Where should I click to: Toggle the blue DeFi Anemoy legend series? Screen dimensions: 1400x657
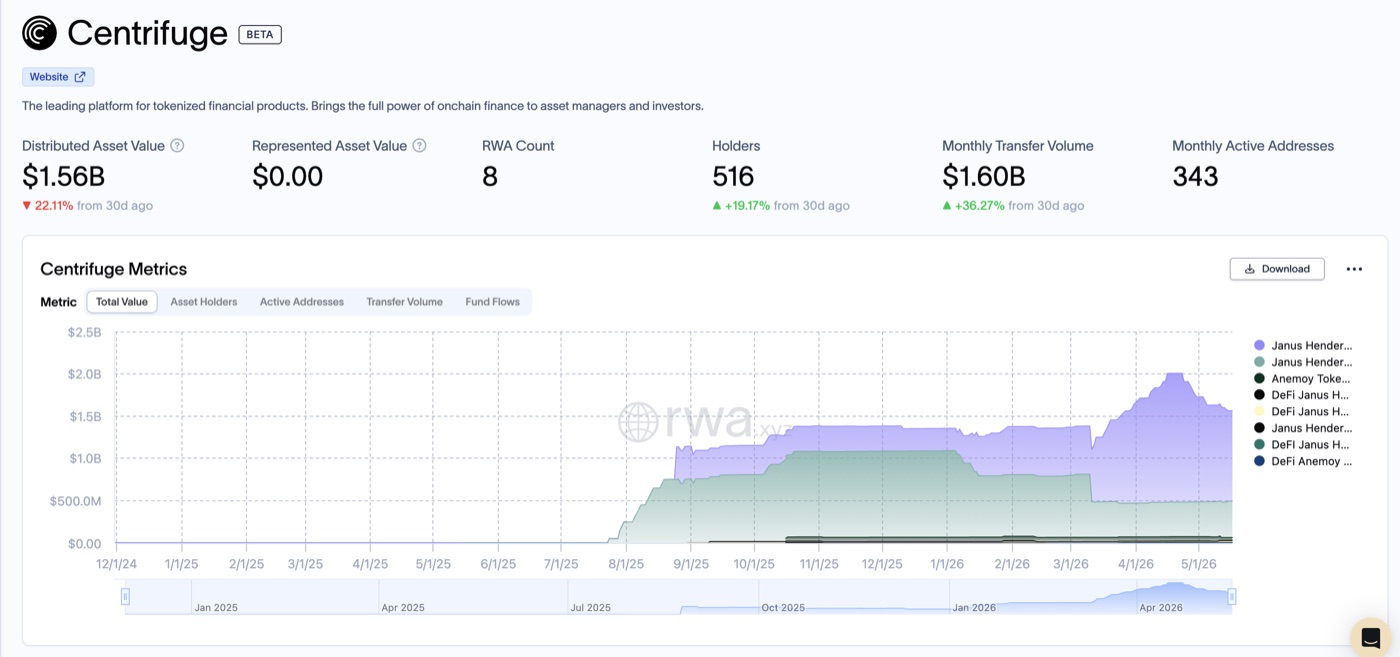(x=1303, y=461)
